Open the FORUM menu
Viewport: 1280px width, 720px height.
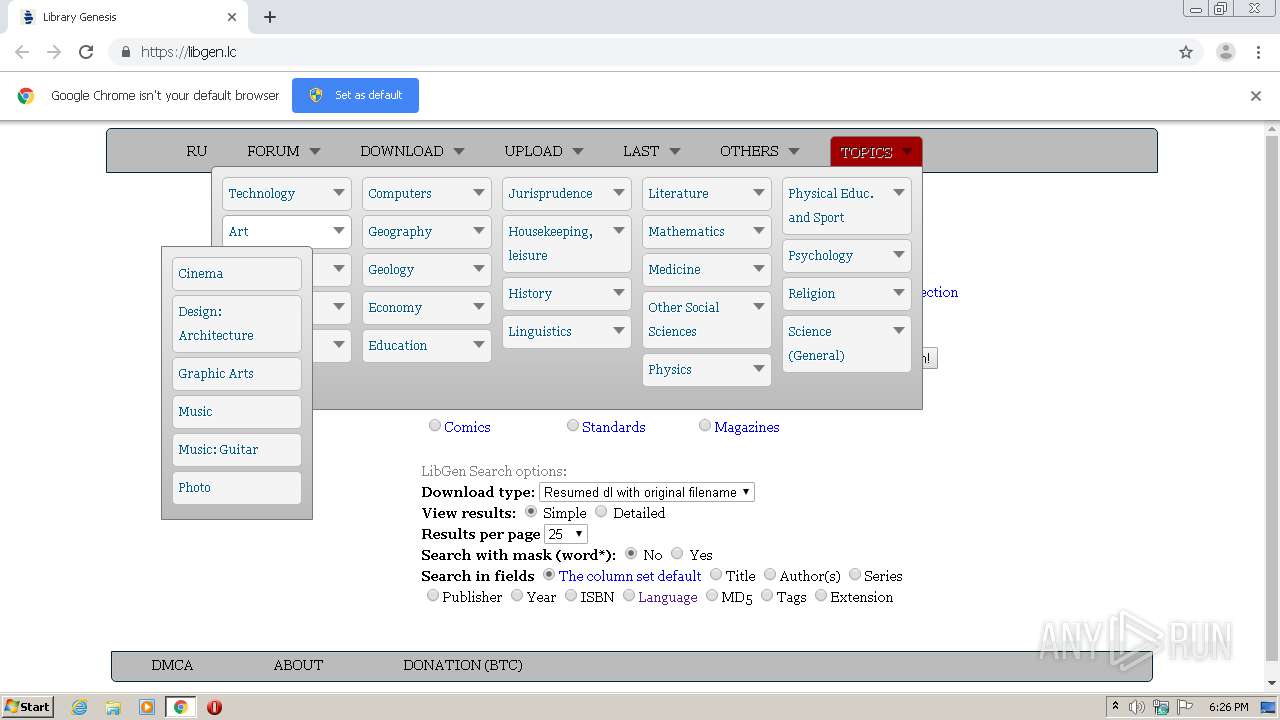coord(284,151)
